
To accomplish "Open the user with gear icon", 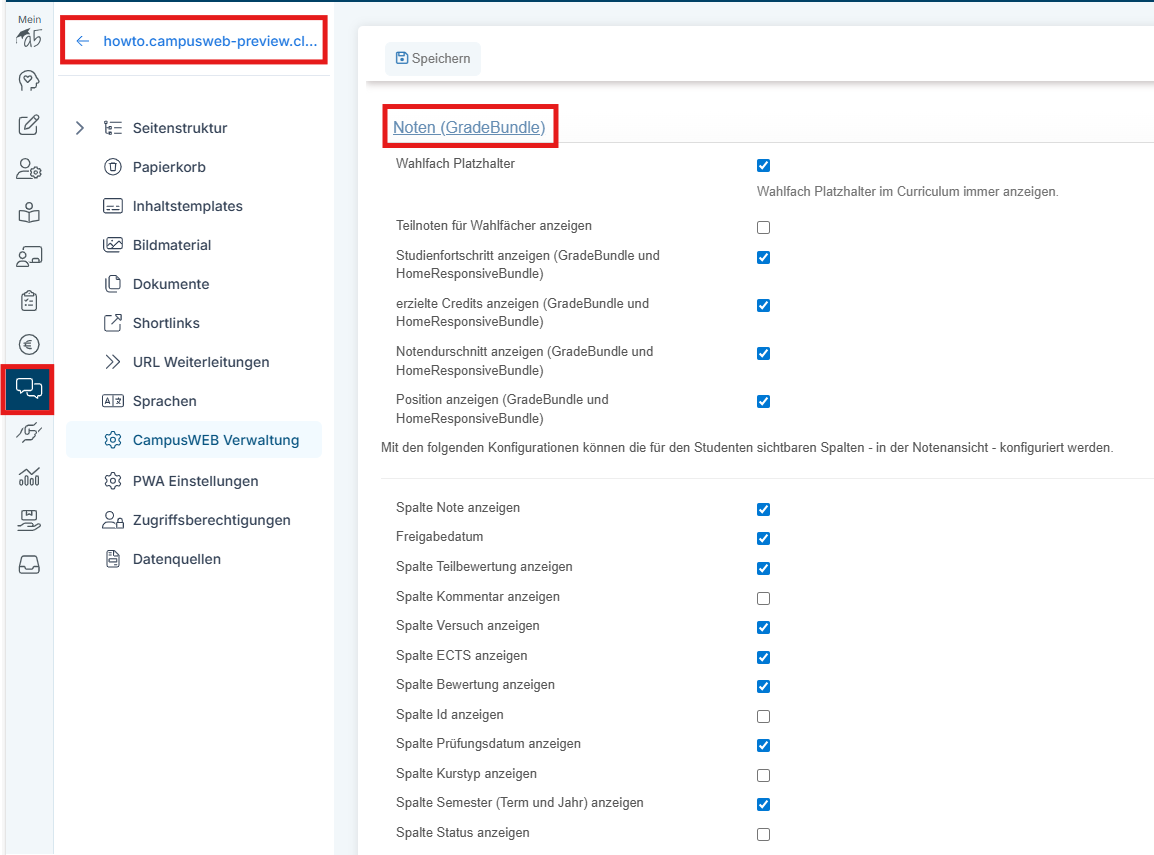I will pos(28,169).
